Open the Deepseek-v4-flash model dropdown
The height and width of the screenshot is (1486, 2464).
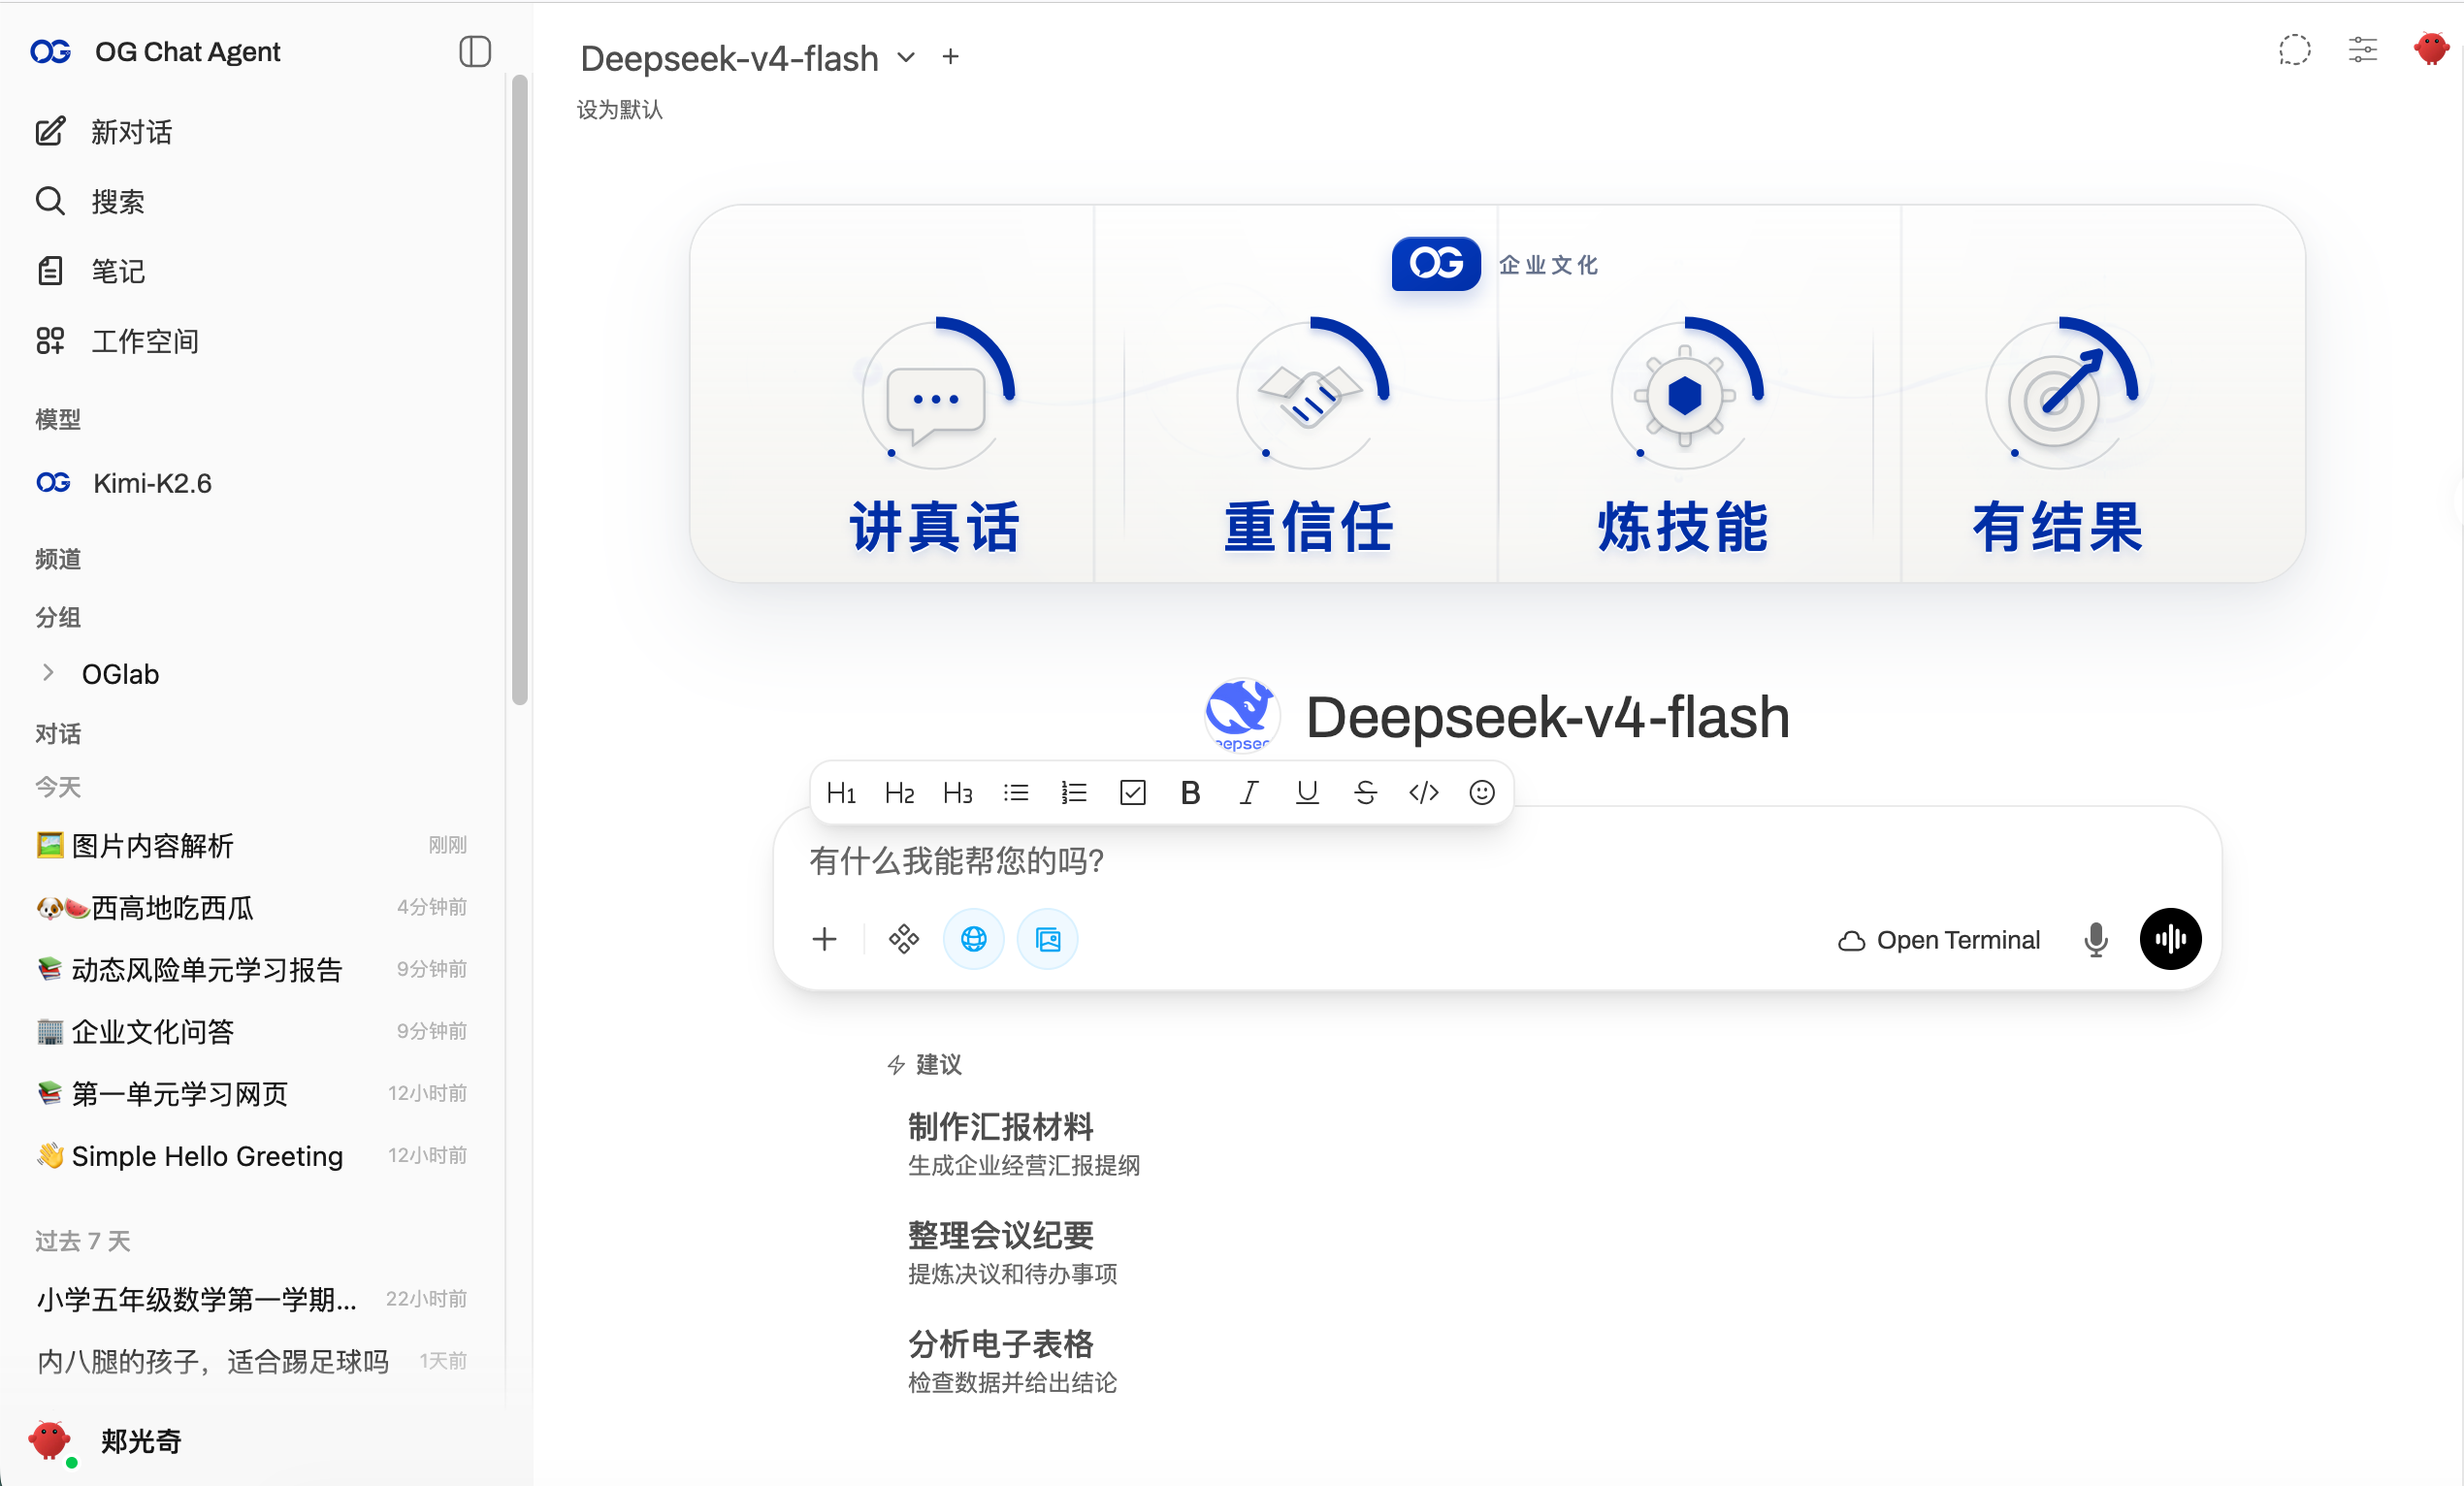747,58
